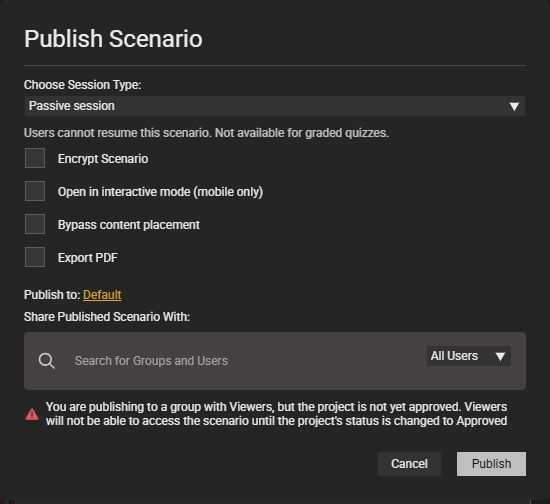Click the red warning triangle icon

pos(32,414)
